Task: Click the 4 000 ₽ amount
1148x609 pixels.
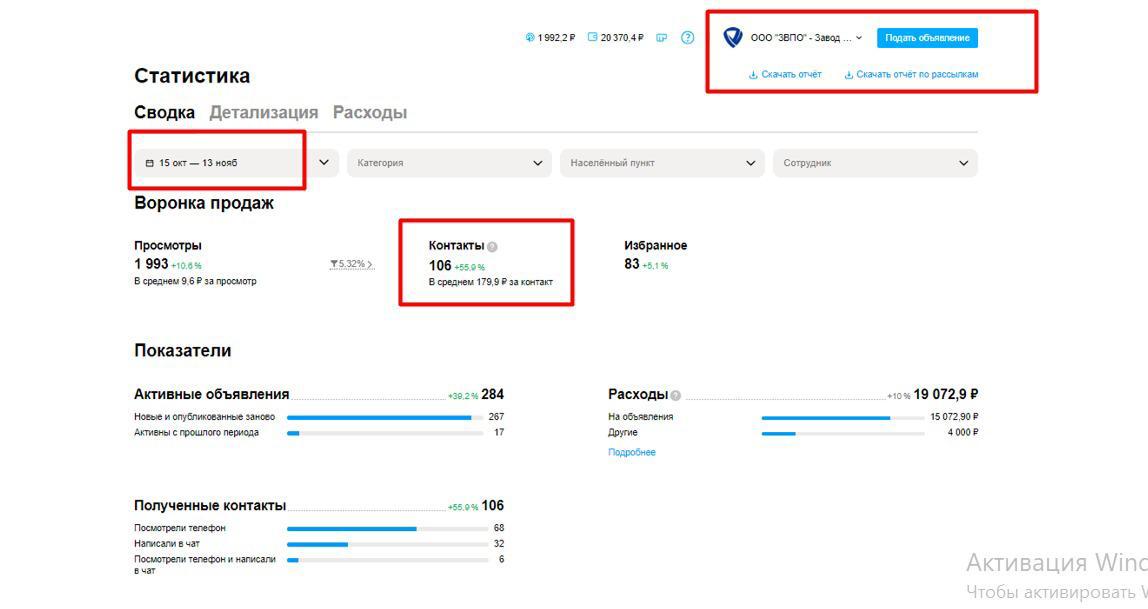Action: coord(963,433)
